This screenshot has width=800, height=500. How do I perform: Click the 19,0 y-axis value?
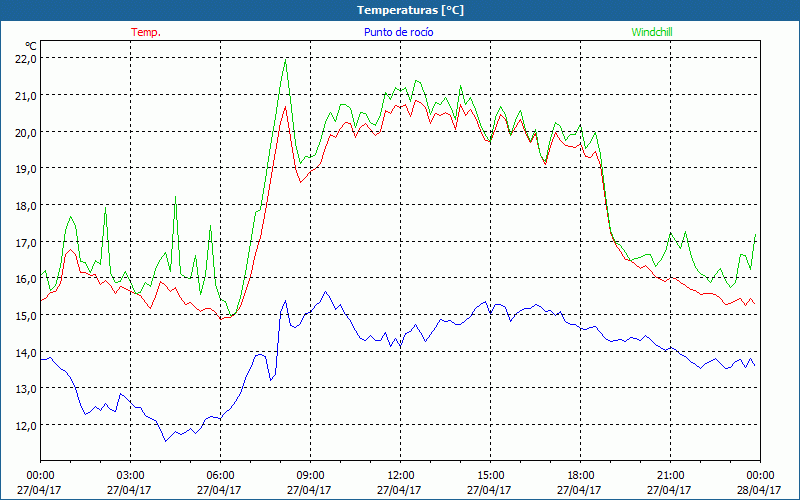26,169
